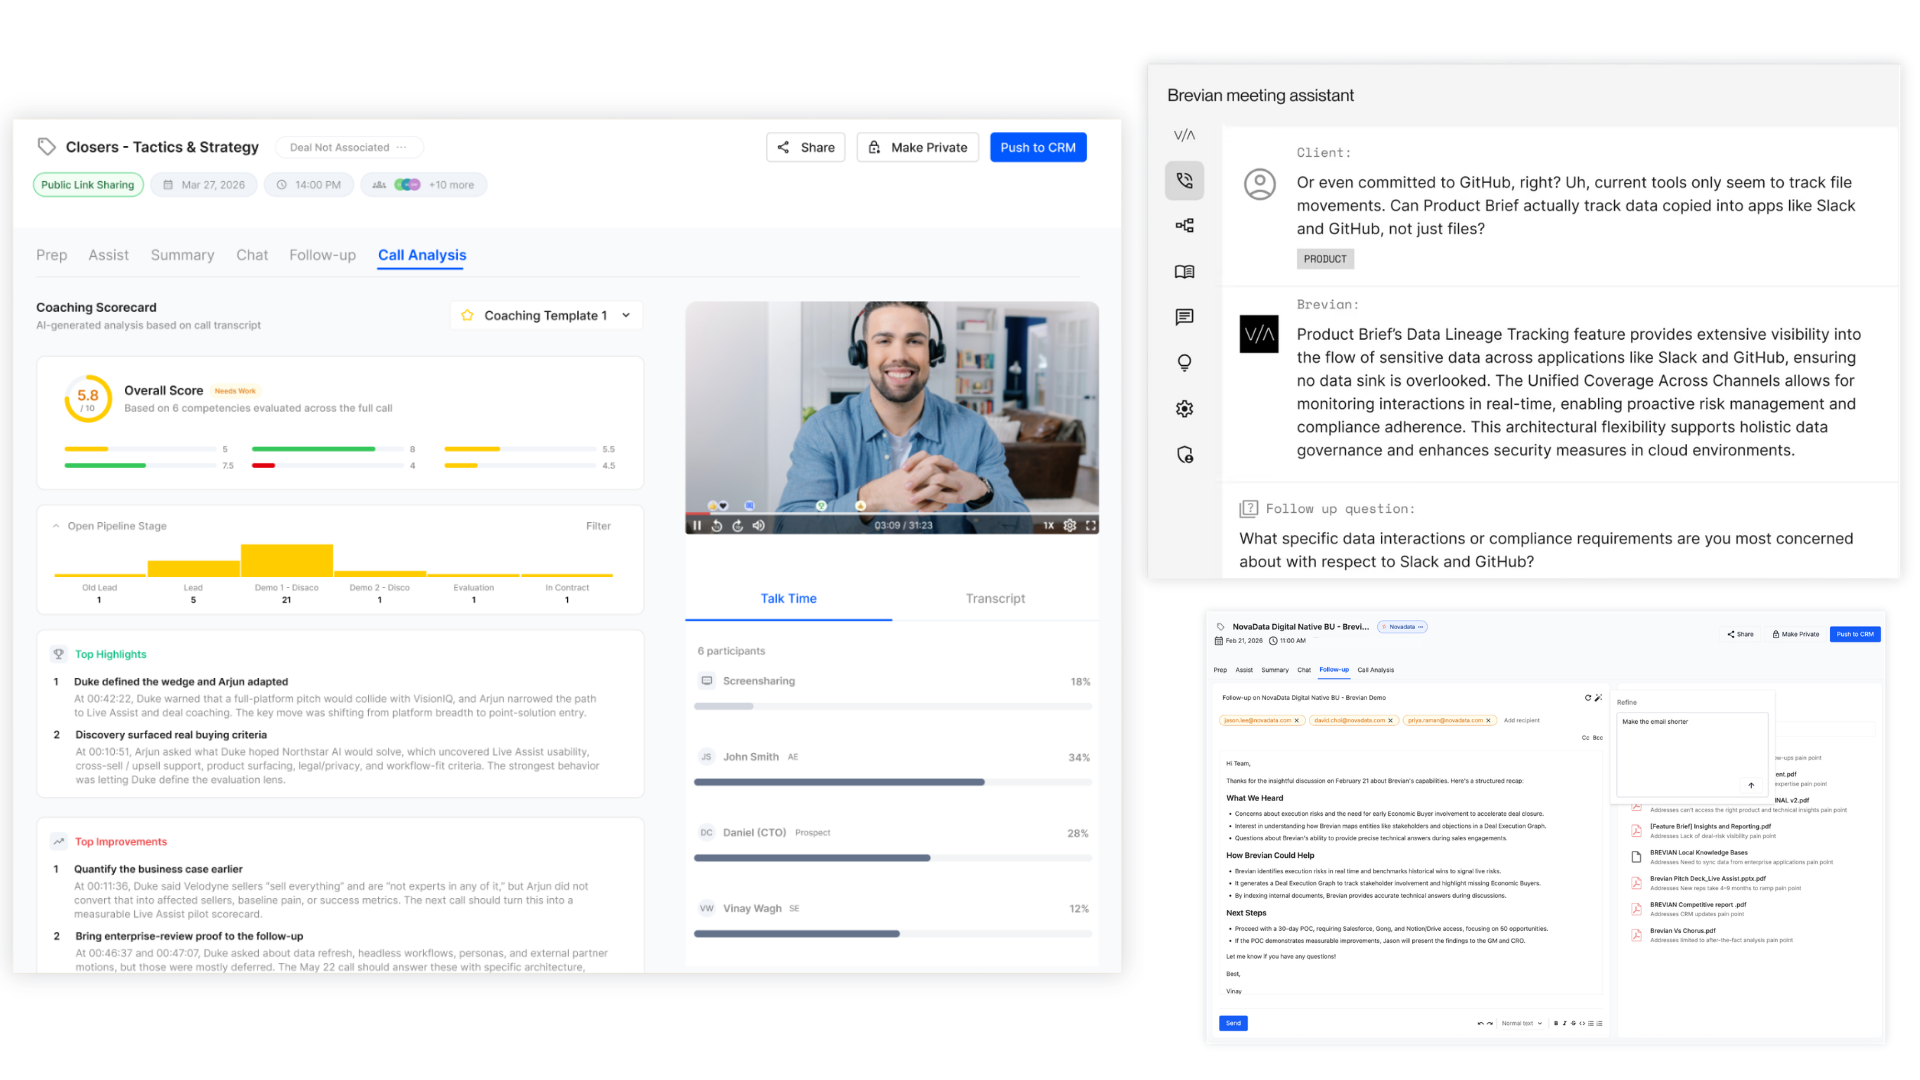Click Share in NovaData window
Viewport: 1920px width, 1080px height.
pyautogui.click(x=1740, y=634)
